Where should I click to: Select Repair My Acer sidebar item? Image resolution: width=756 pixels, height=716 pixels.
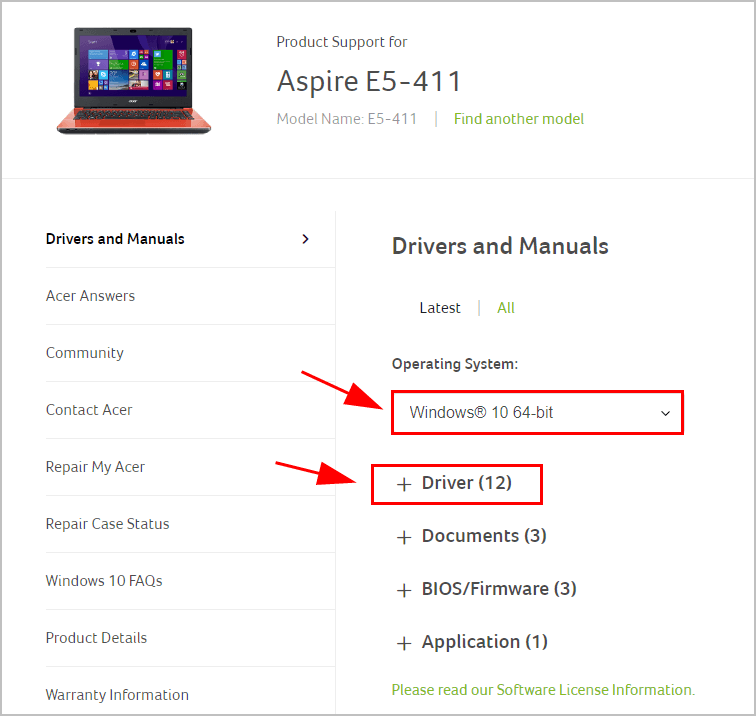click(x=95, y=467)
